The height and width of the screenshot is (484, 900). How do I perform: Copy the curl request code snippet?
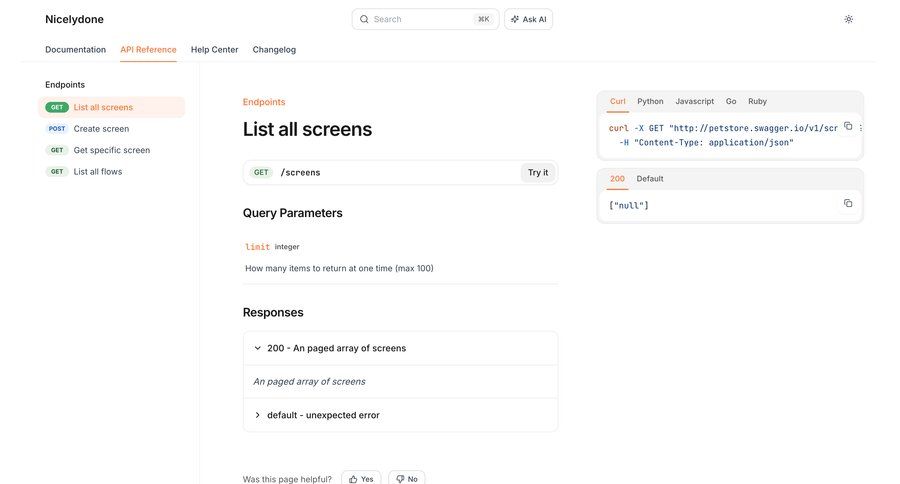pos(847,126)
